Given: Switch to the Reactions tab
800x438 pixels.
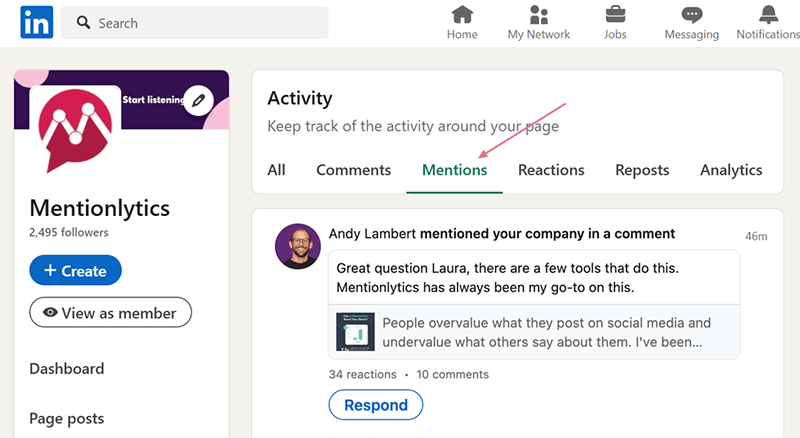Looking at the screenshot, I should coord(551,170).
